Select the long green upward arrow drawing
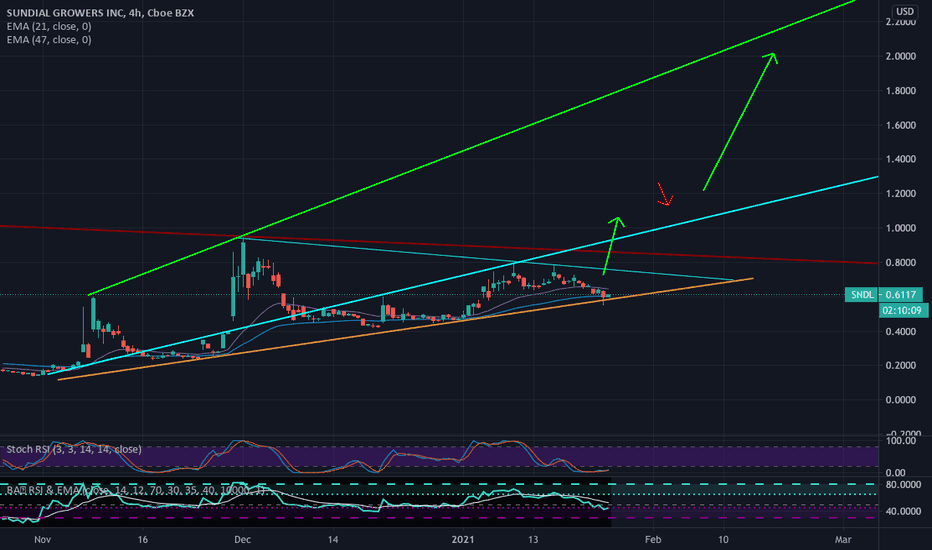 (x=740, y=121)
